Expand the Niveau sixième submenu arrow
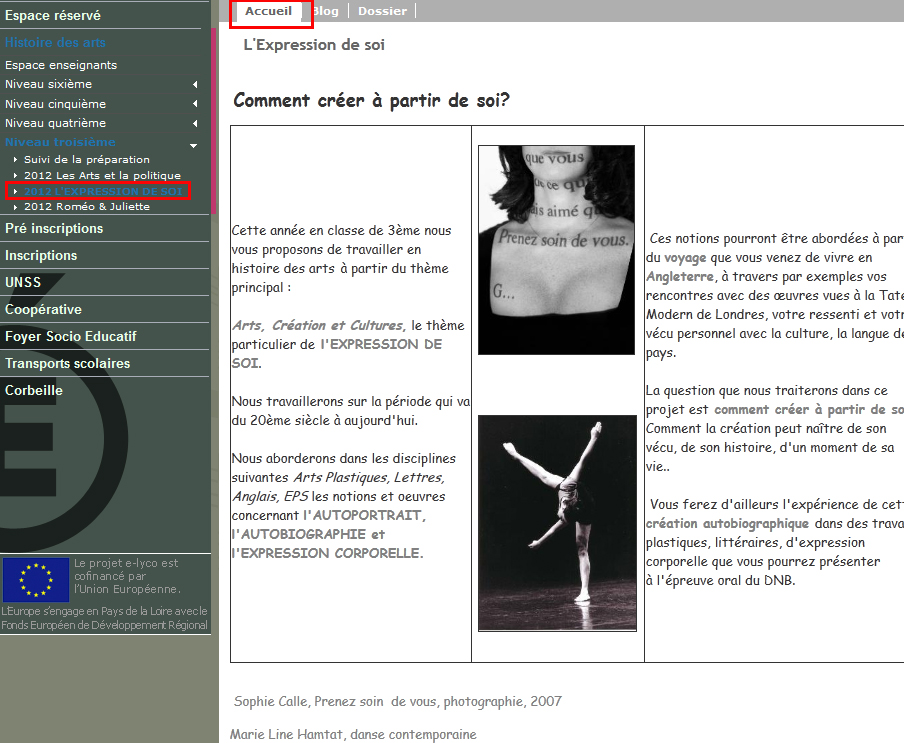Viewport: 904px width, 743px height. (195, 85)
